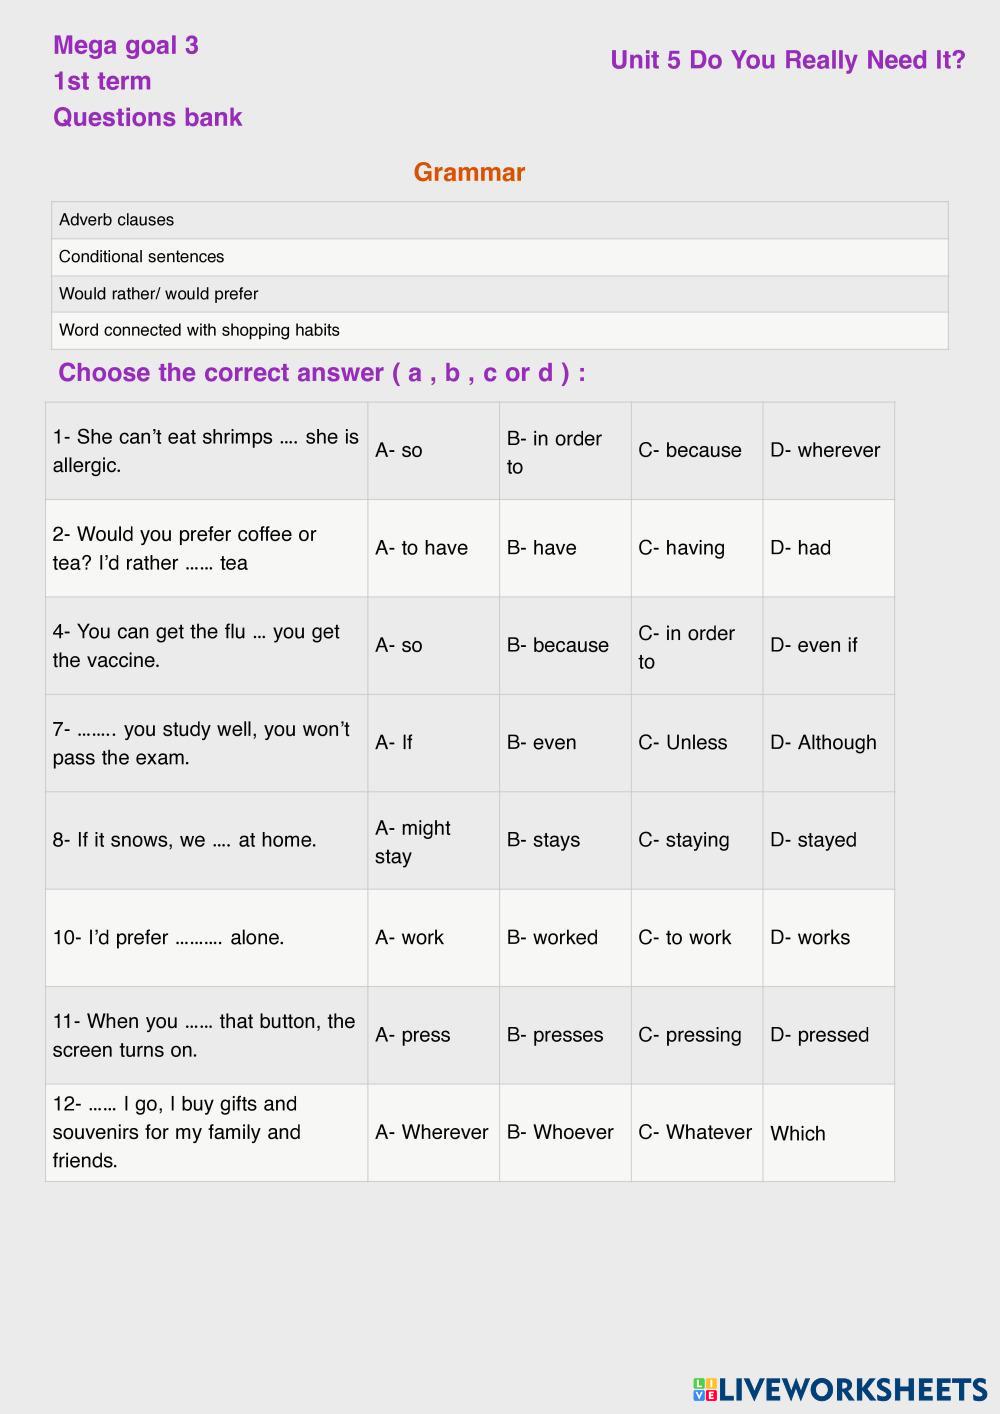Select 'B- because' in question 4 row
The image size is (1000, 1414).
point(557,645)
